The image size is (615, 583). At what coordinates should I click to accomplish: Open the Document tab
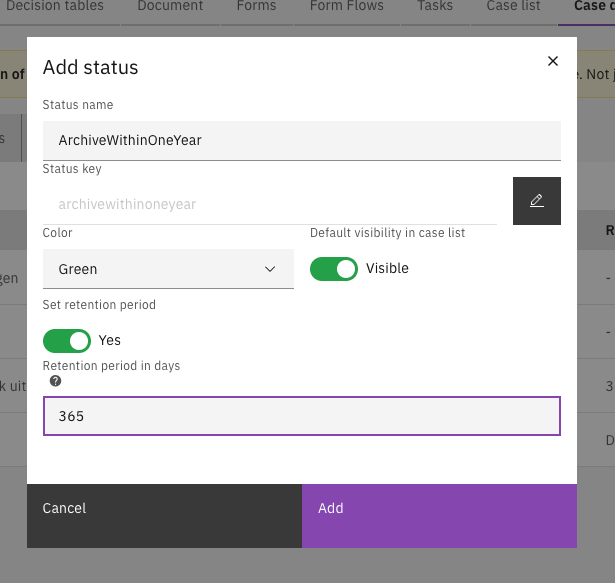pos(170,7)
